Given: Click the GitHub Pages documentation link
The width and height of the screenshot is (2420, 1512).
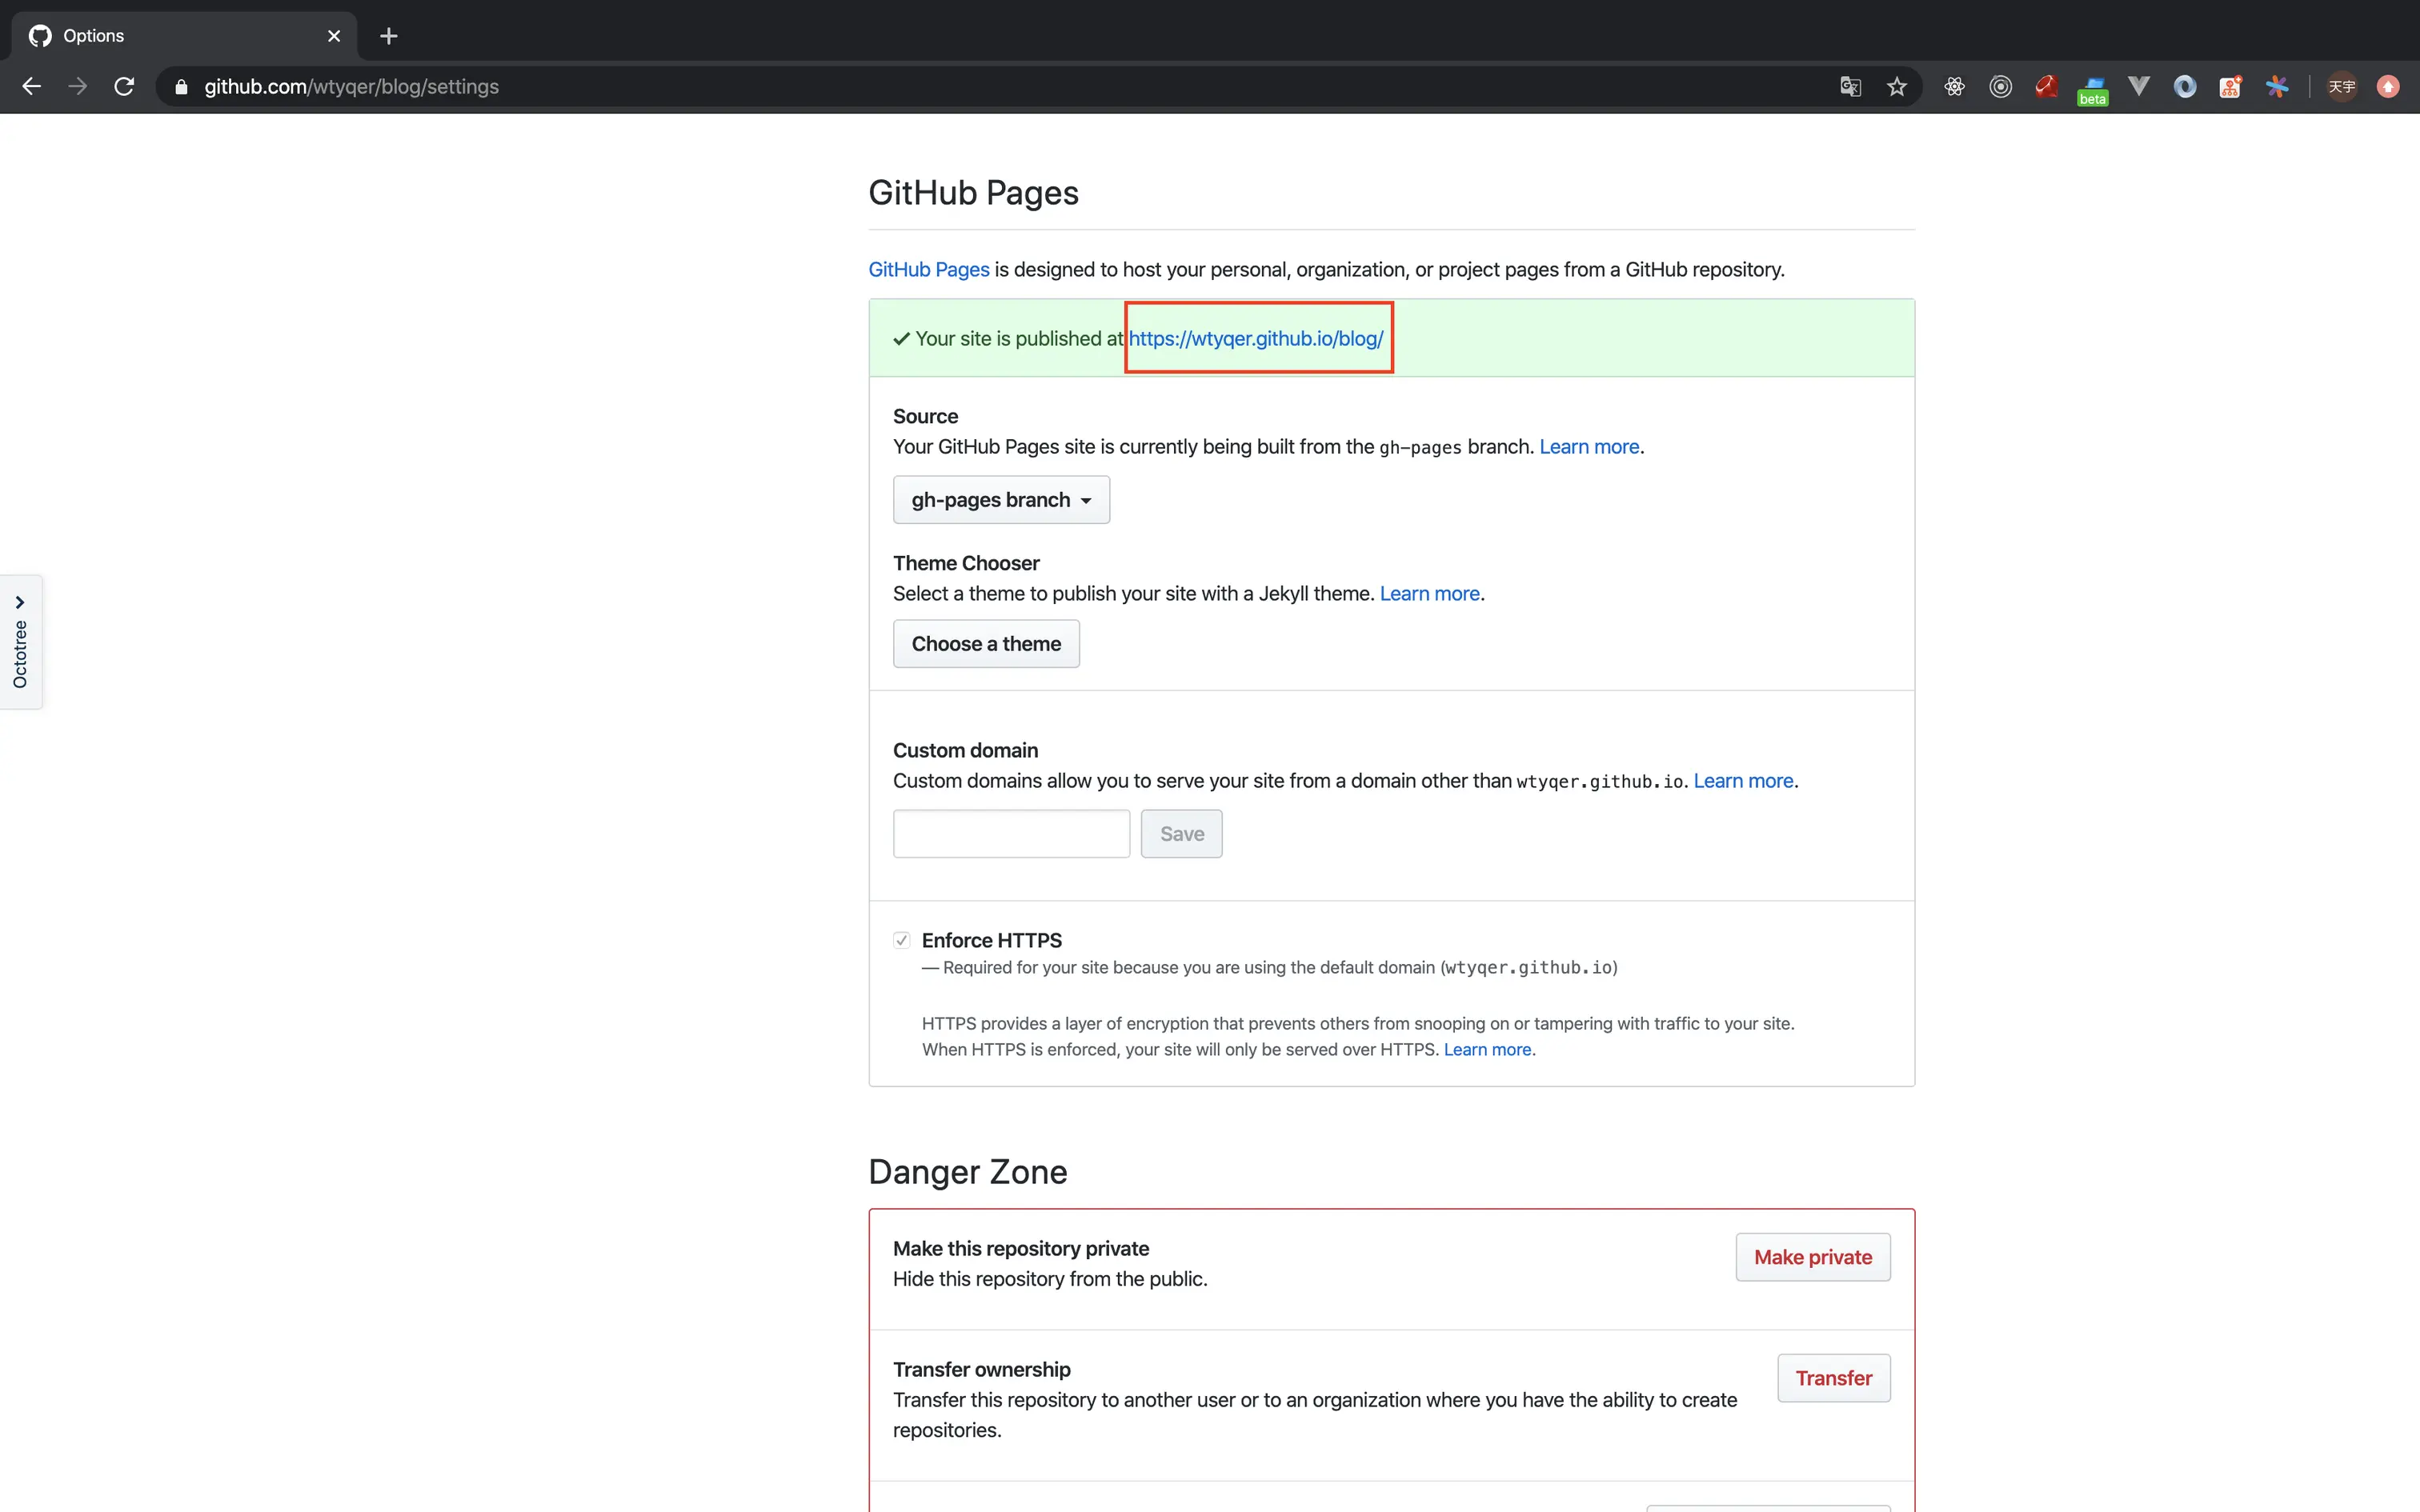Looking at the screenshot, I should 928,270.
